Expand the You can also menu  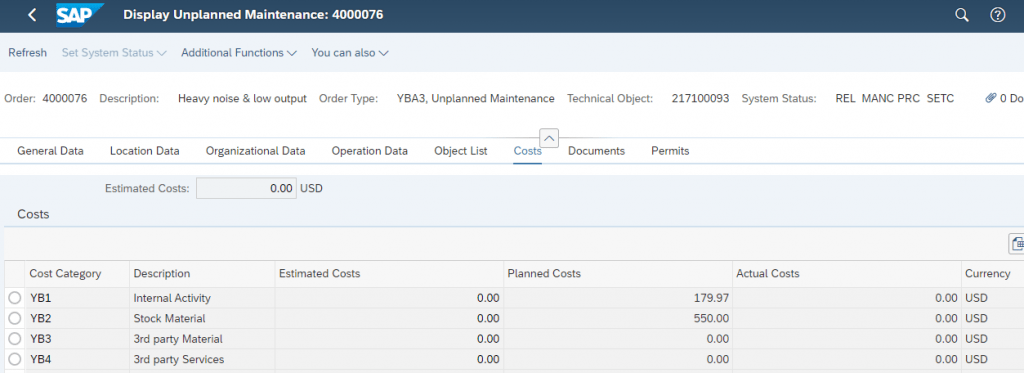(x=349, y=53)
